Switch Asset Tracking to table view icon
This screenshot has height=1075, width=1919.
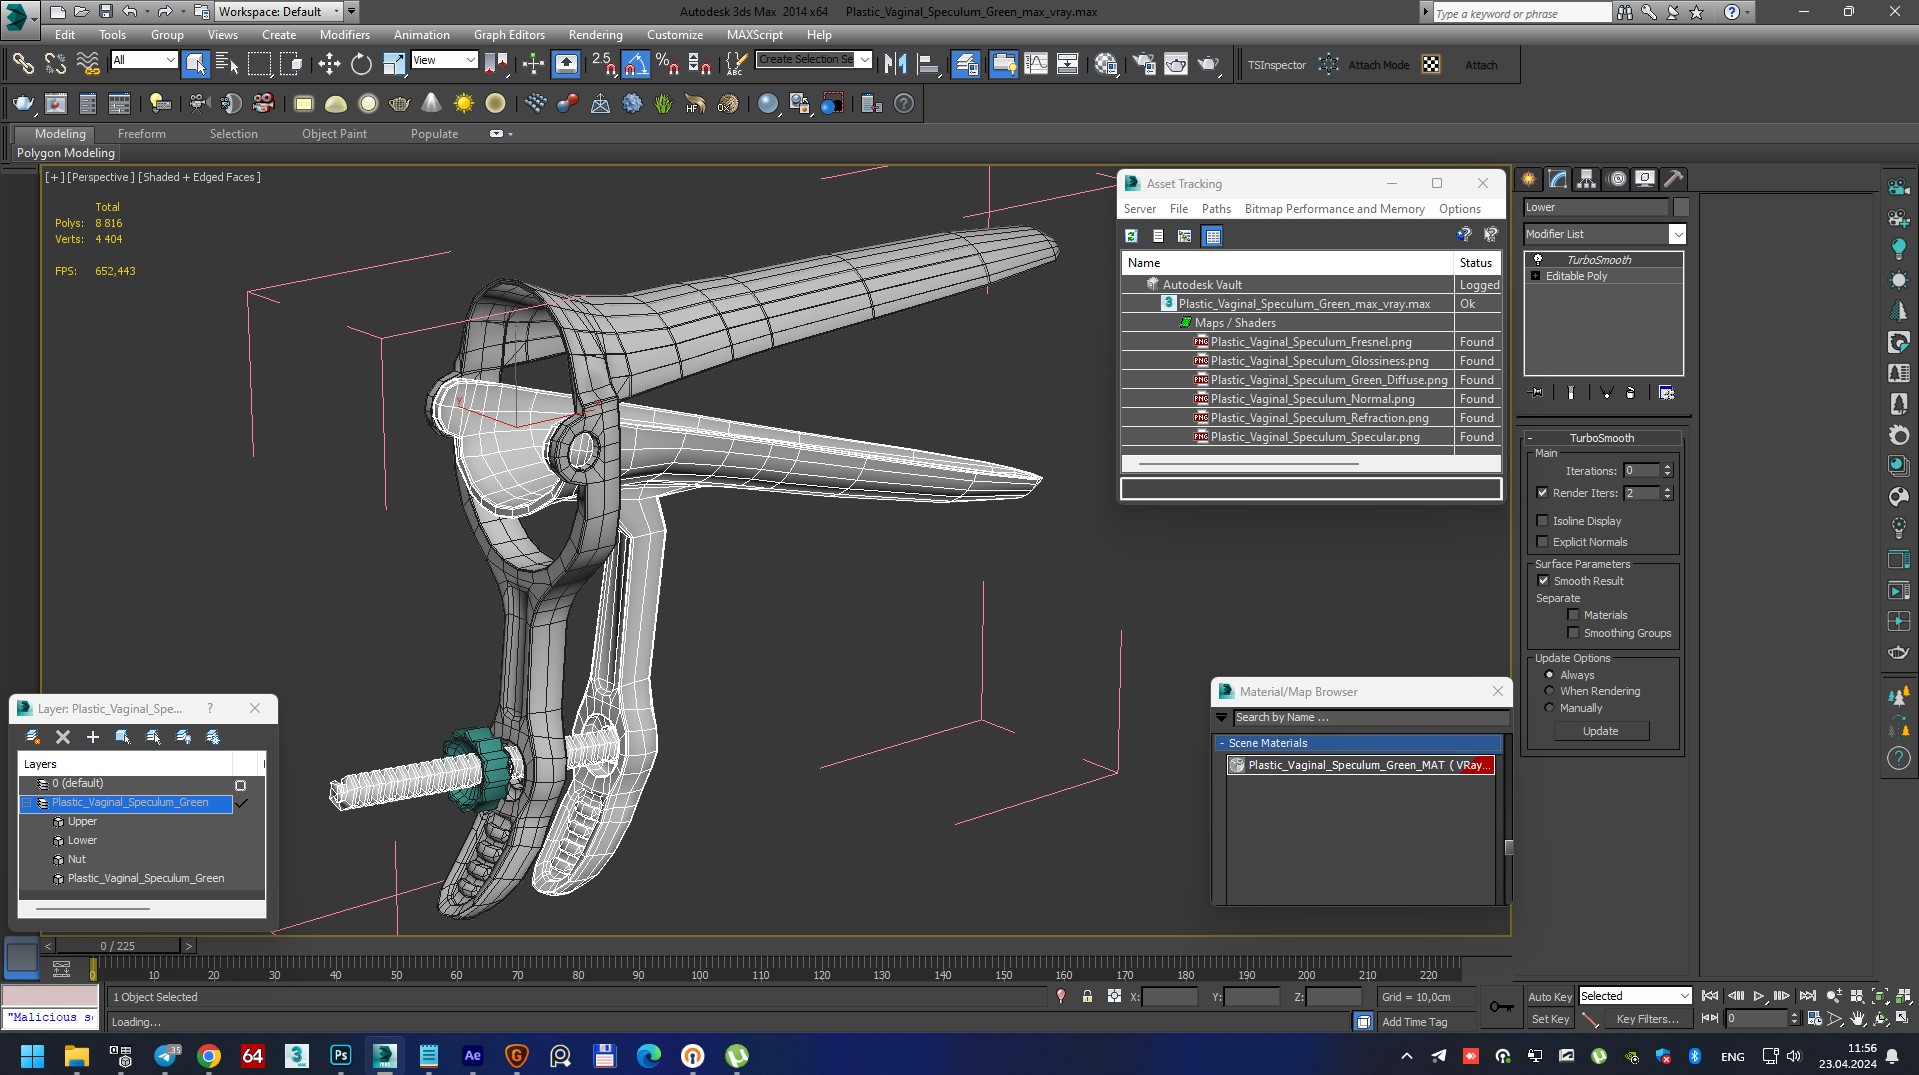pyautogui.click(x=1213, y=236)
